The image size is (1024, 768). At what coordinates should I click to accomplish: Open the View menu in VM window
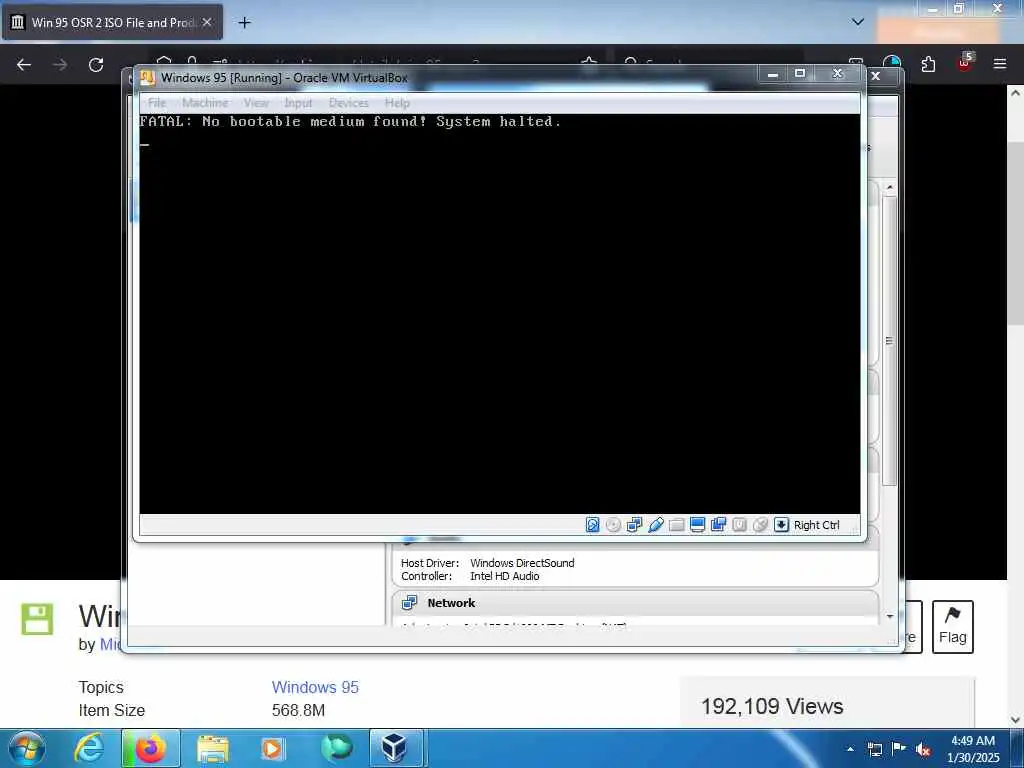coord(256,103)
